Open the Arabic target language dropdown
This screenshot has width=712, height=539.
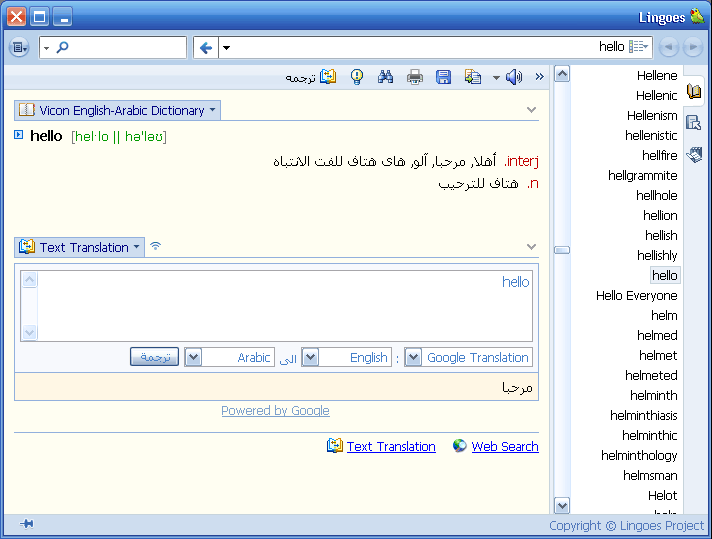pos(193,357)
